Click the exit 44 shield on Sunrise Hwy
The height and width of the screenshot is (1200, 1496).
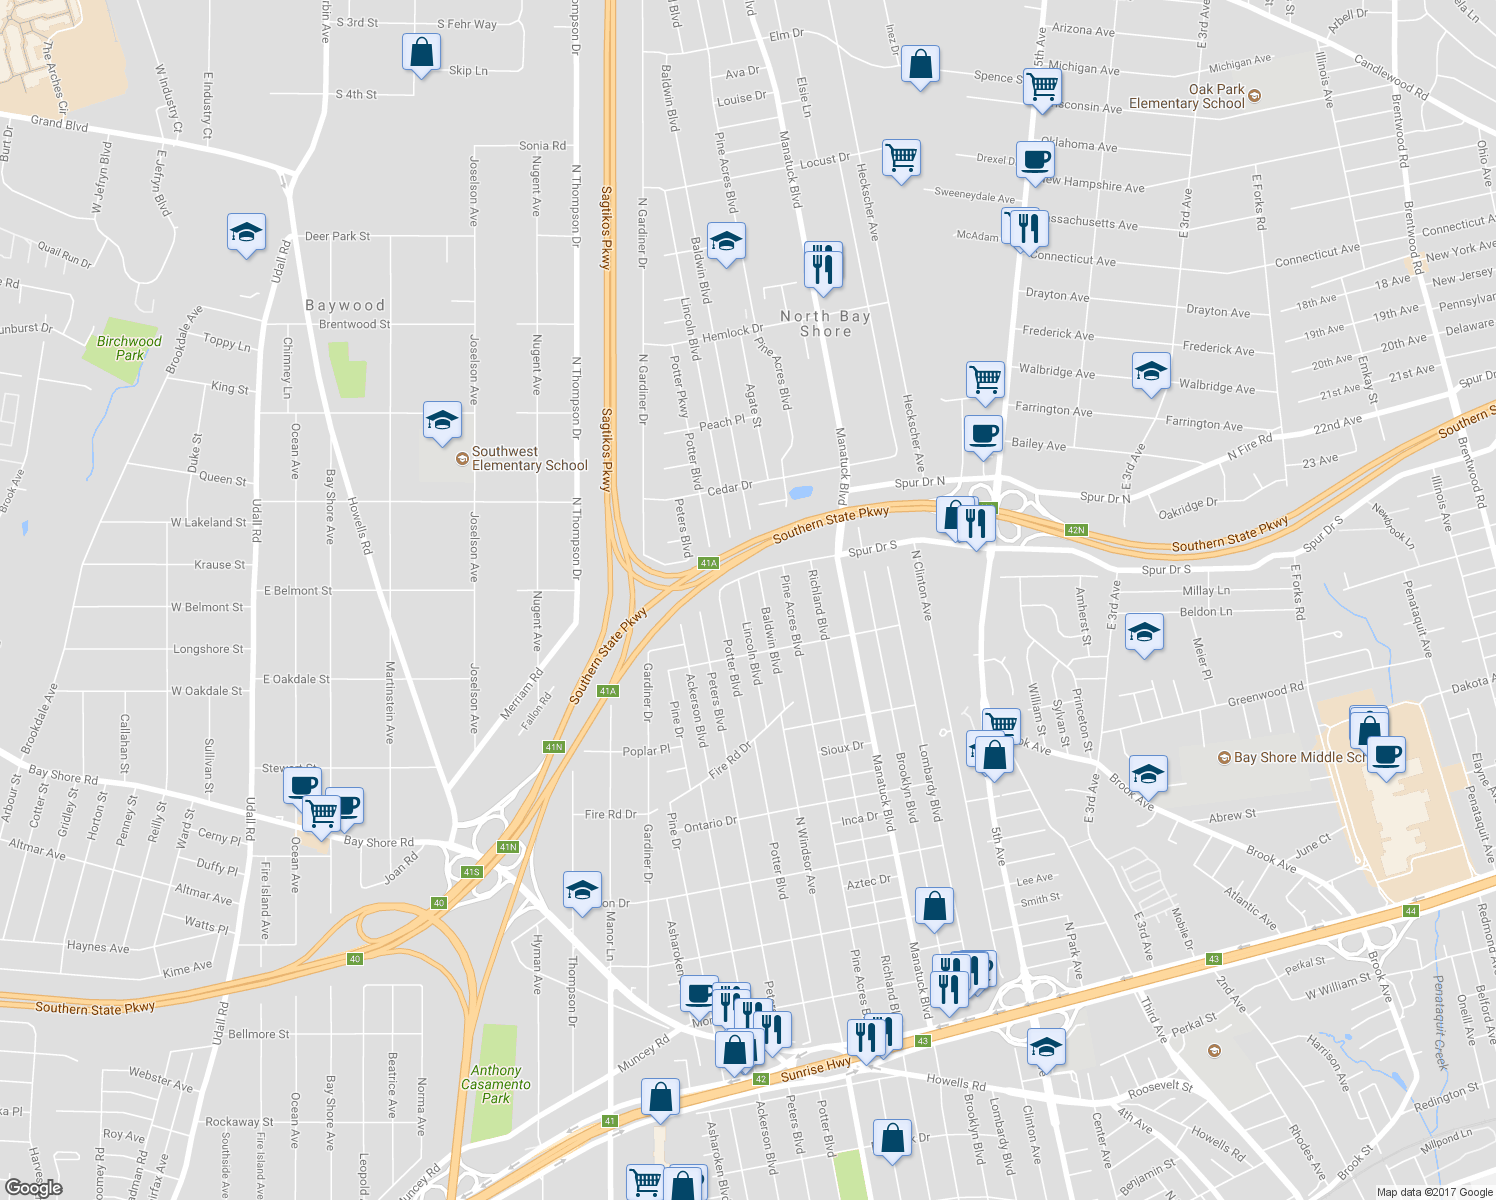1411,911
